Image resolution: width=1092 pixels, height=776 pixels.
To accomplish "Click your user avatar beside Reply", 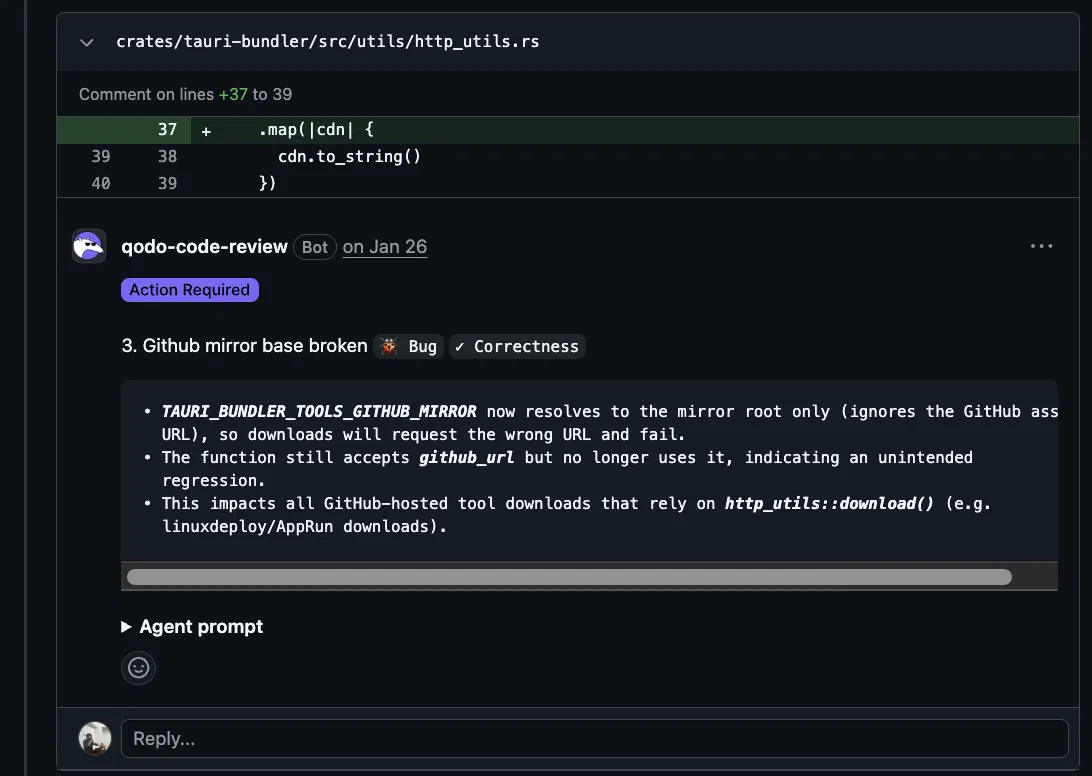I will (x=95, y=738).
